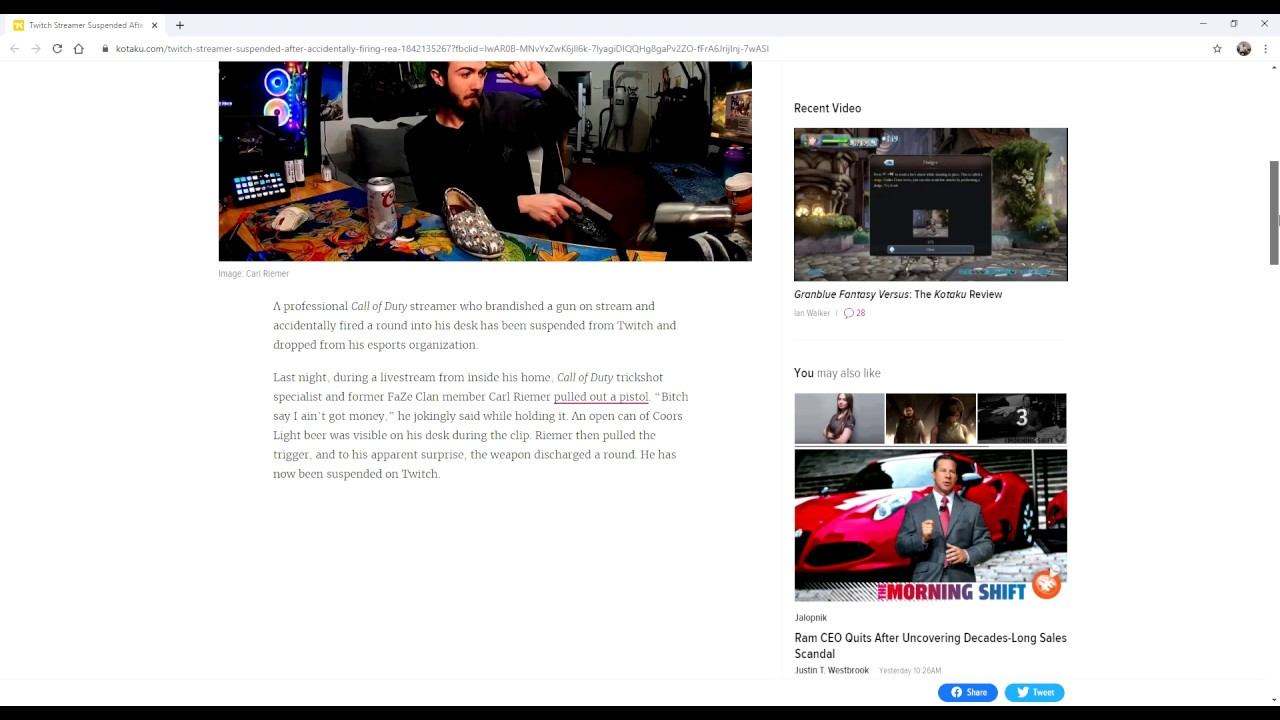Viewport: 1280px width, 720px height.
Task: Click the scrollbar down arrow
Action: [1274, 699]
